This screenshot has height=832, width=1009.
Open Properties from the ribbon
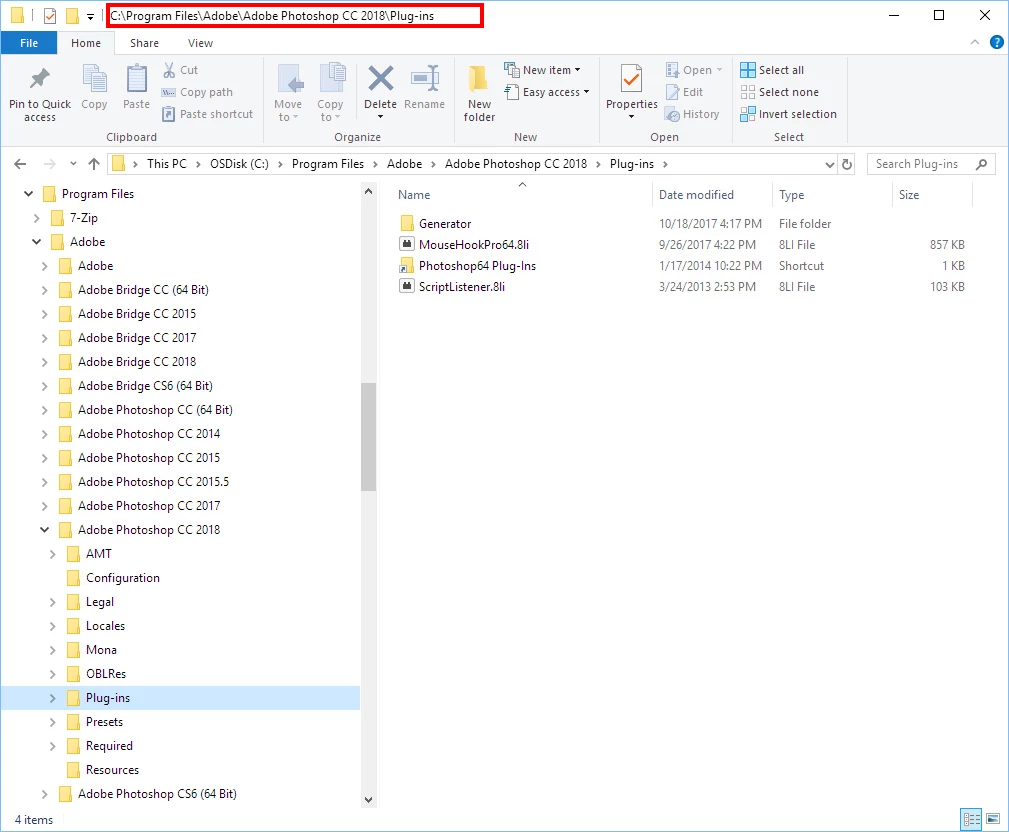631,91
